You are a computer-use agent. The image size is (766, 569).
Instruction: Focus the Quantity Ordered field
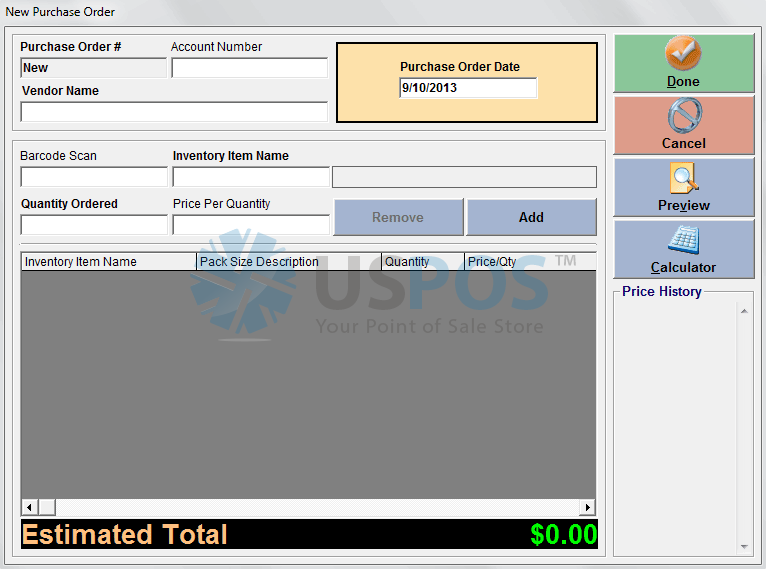click(94, 225)
